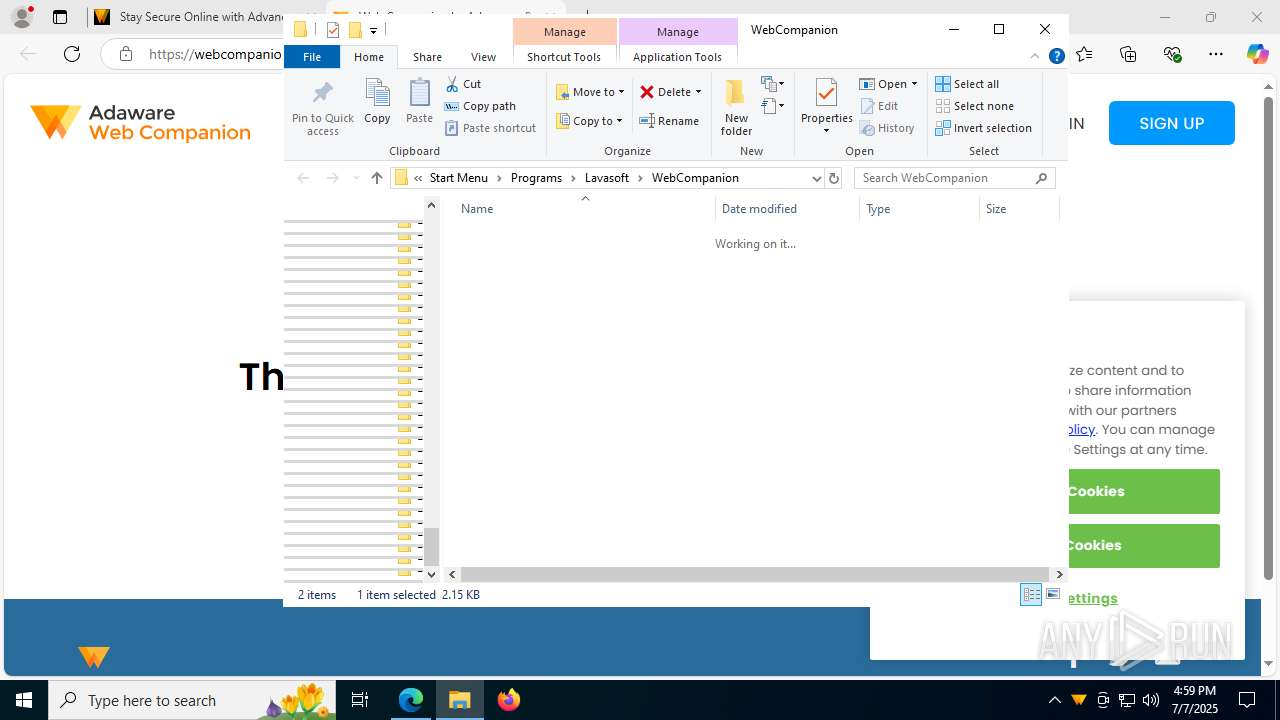Click the navigation pane vertical scrollbar thumb
Screen dimensions: 1280x720
pos(431,546)
